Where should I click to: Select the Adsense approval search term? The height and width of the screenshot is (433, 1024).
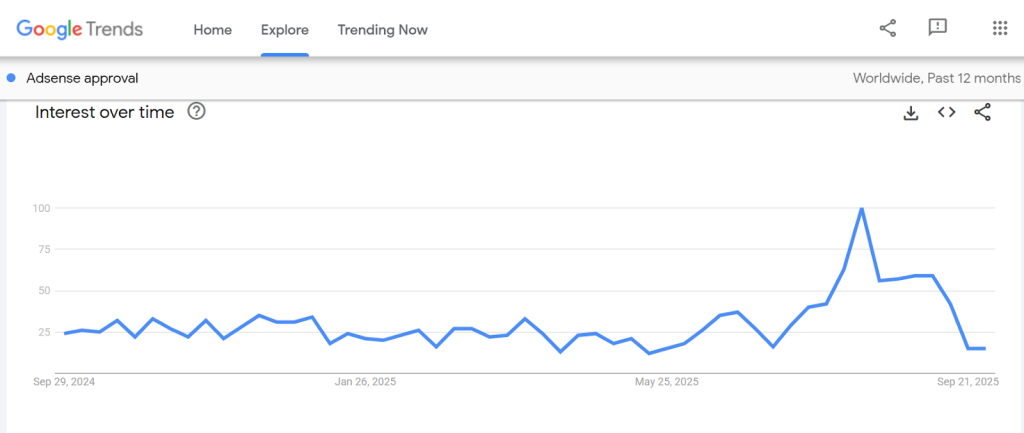[x=82, y=78]
